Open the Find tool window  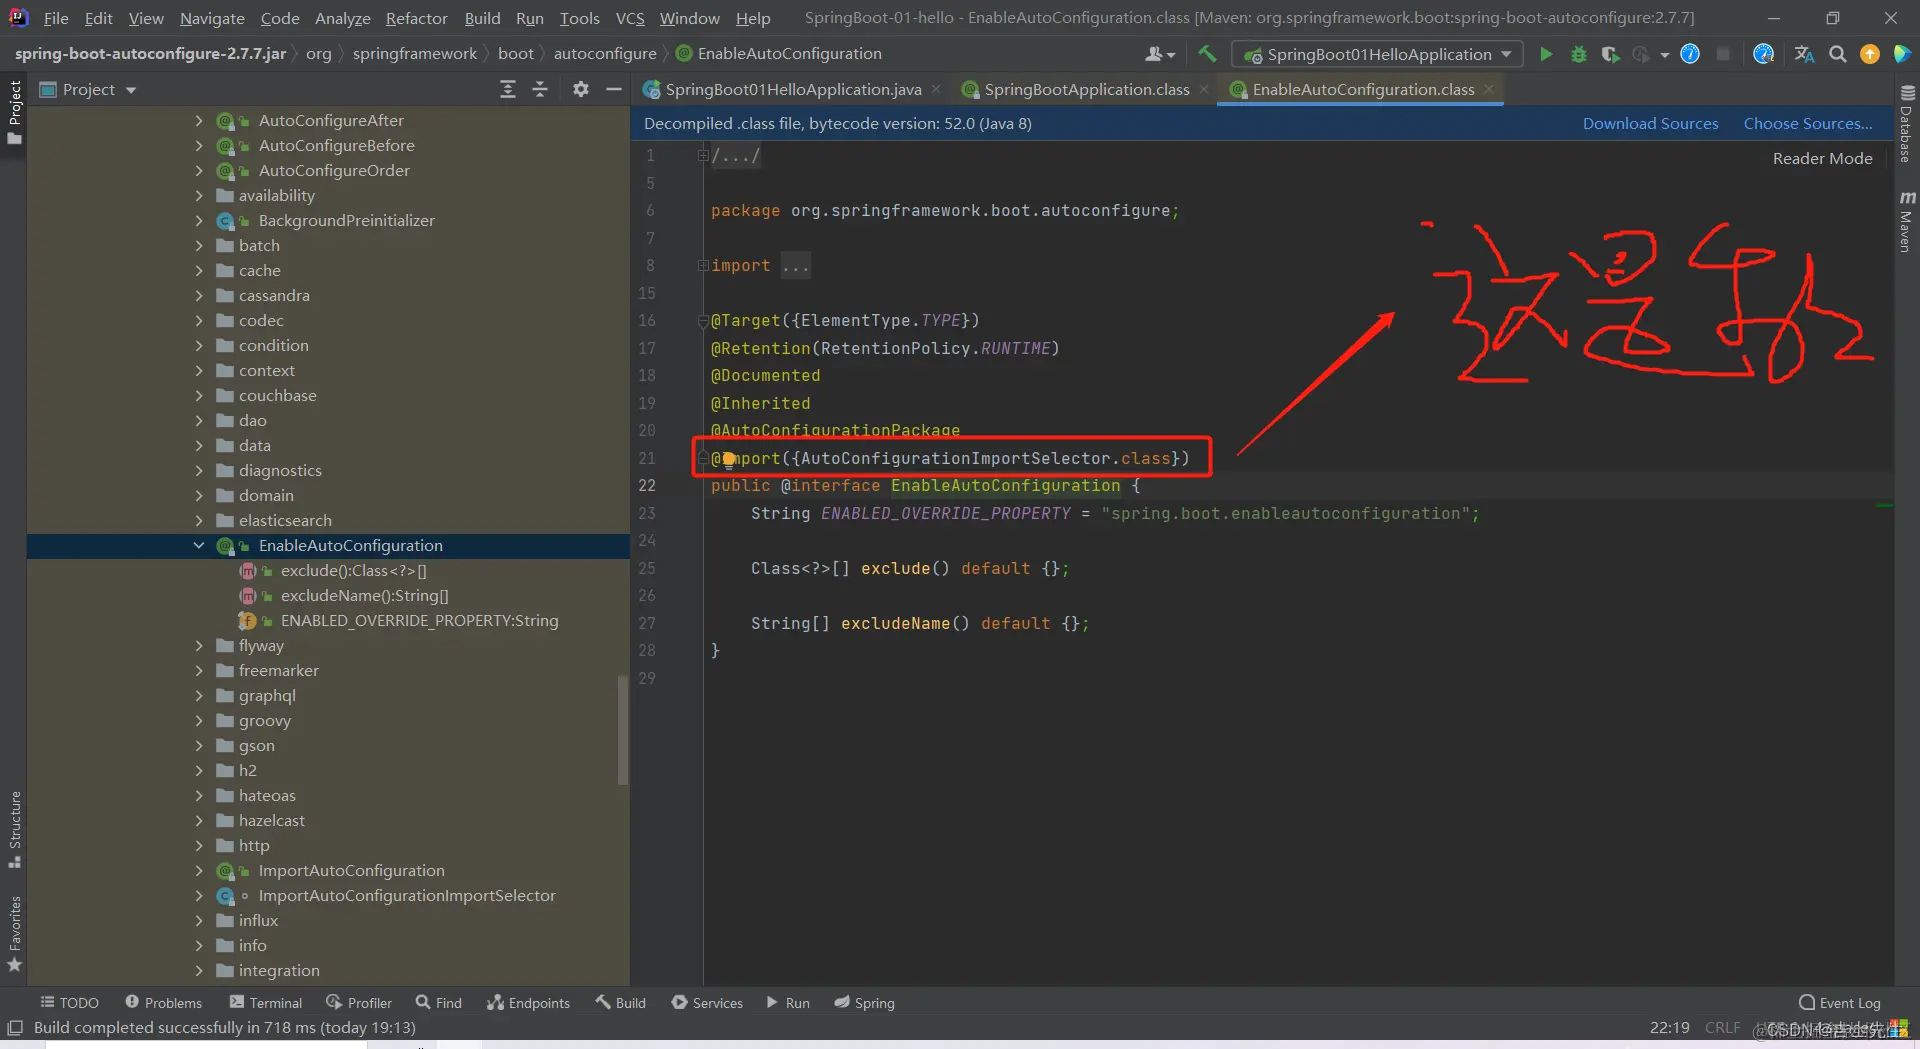[x=439, y=1002]
